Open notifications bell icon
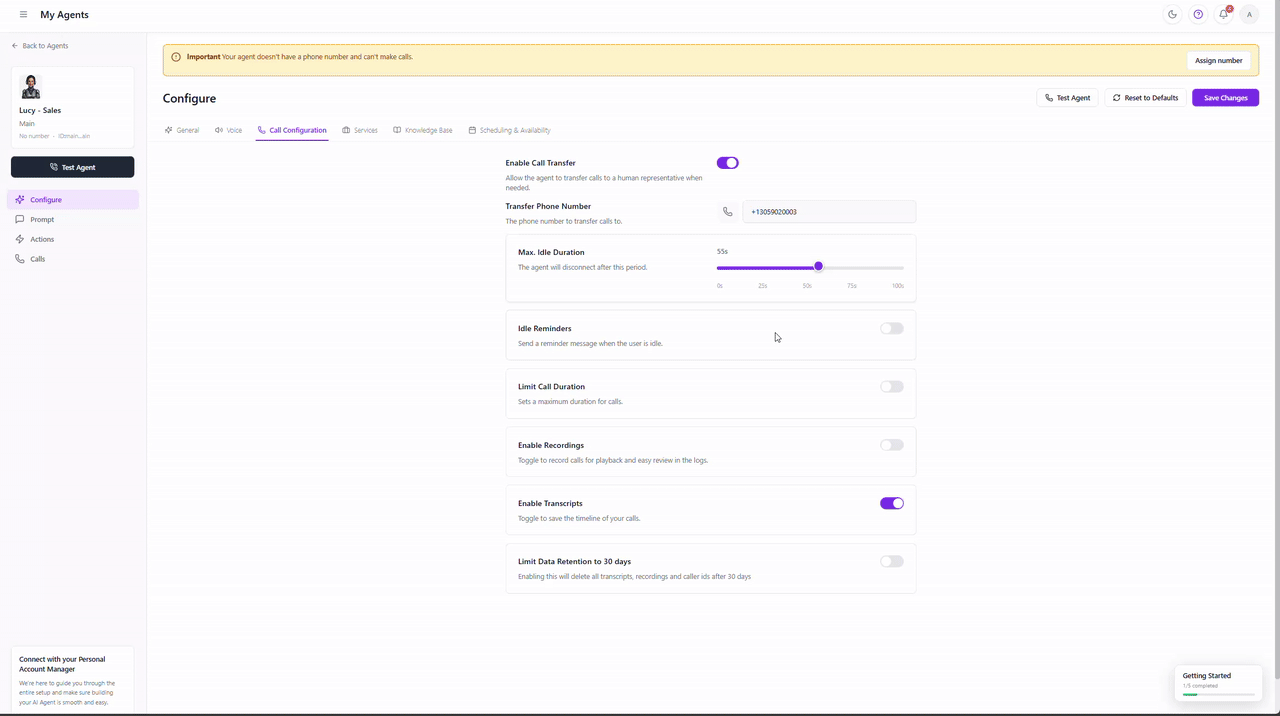This screenshot has height=716, width=1280. (1223, 15)
